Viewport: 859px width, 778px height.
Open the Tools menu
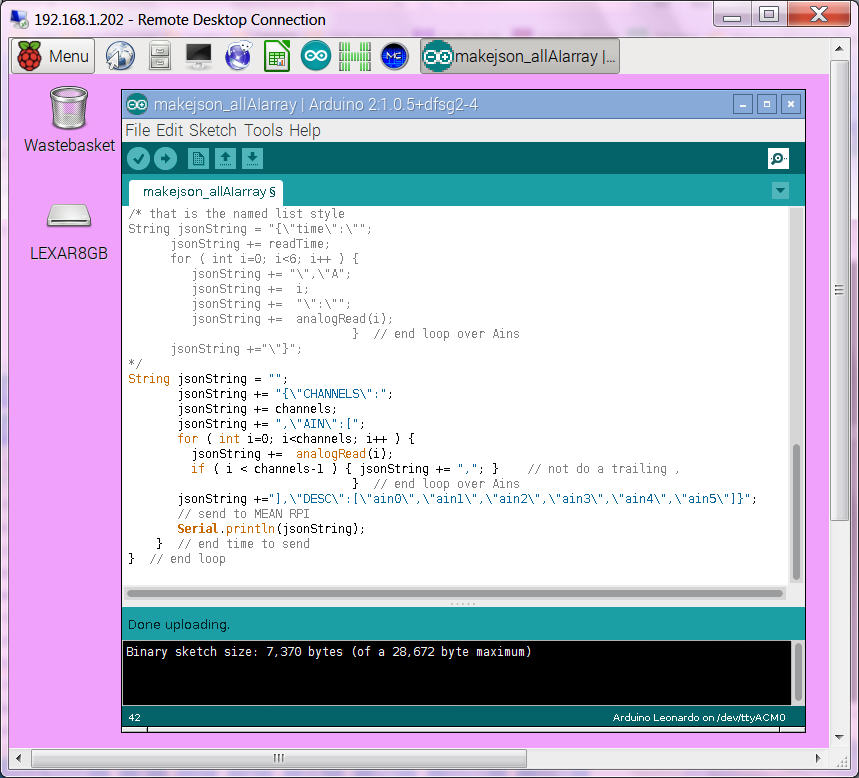(x=263, y=130)
